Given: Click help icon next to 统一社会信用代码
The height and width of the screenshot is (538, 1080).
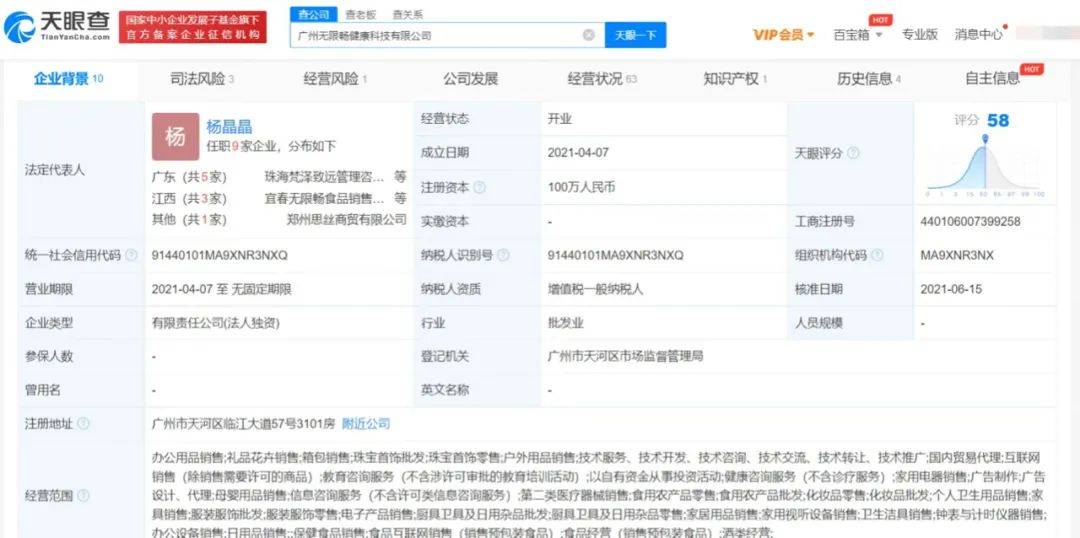Looking at the screenshot, I should (131, 255).
